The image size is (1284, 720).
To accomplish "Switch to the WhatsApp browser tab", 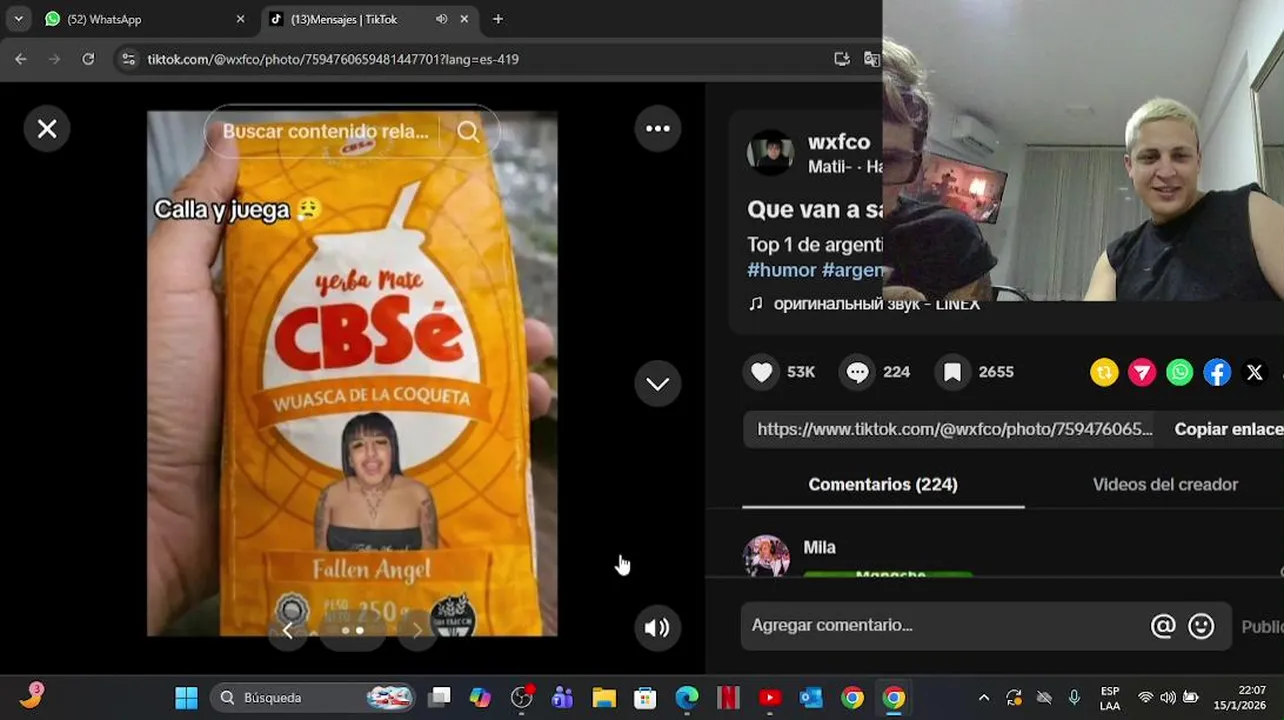I will pyautogui.click(x=145, y=19).
